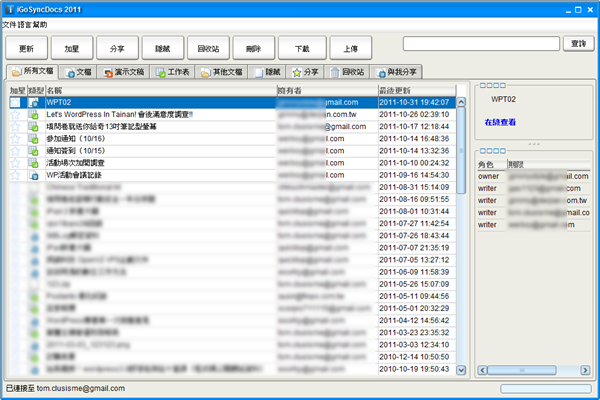The height and width of the screenshot is (400, 600).
Task: Click the document list scroll-up arrow
Action: (461, 102)
